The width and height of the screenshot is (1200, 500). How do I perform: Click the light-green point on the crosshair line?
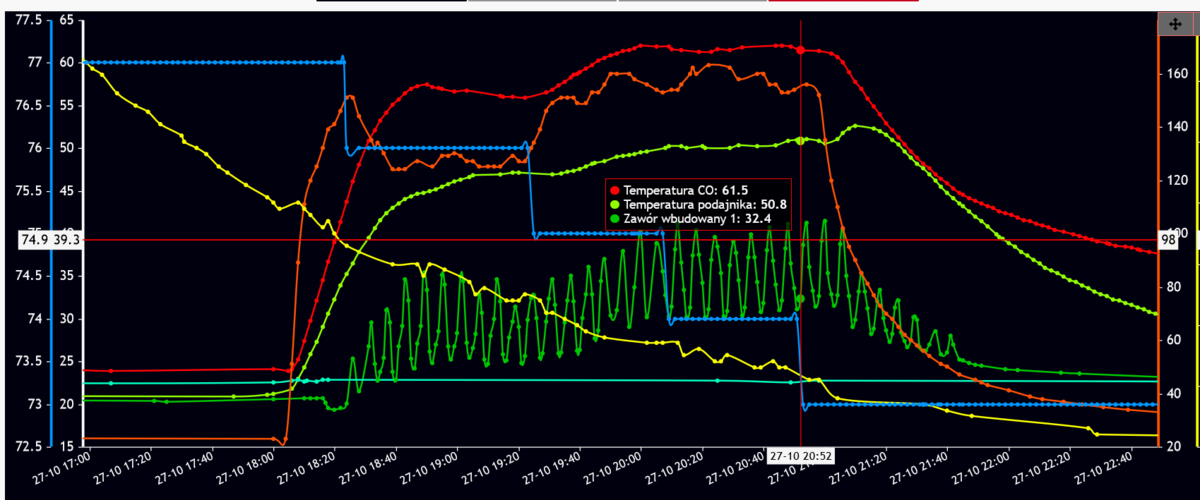click(x=800, y=140)
